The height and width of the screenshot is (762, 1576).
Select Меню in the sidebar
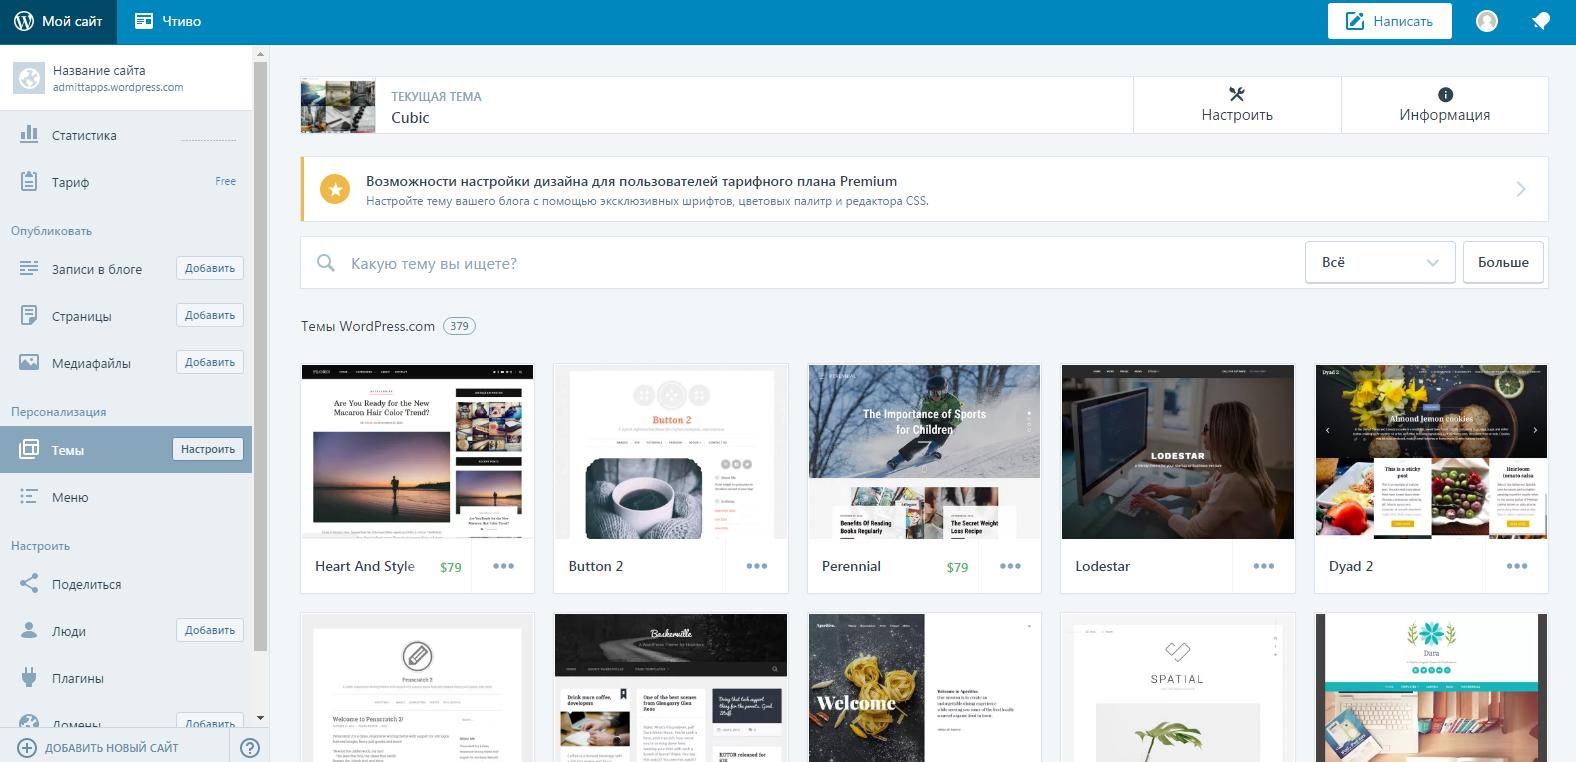point(126,497)
